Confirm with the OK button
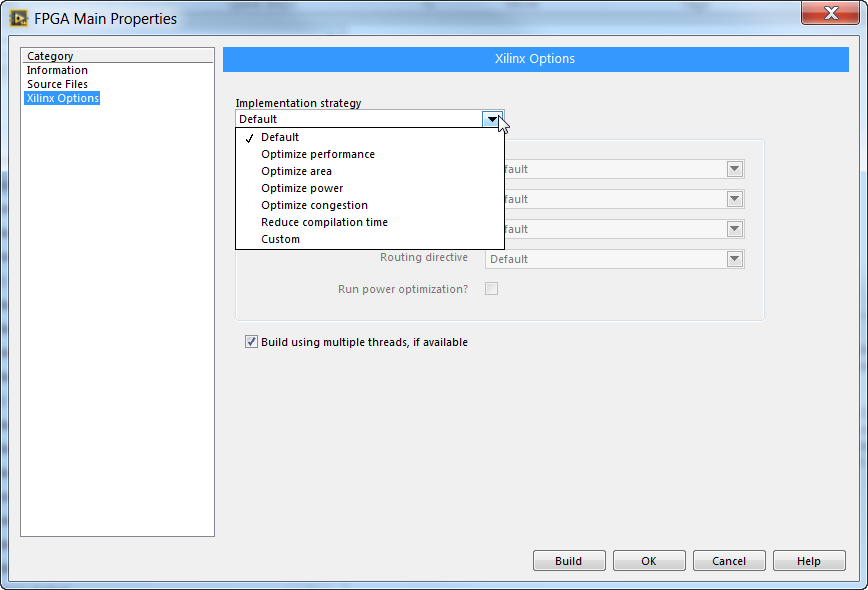 [649, 561]
